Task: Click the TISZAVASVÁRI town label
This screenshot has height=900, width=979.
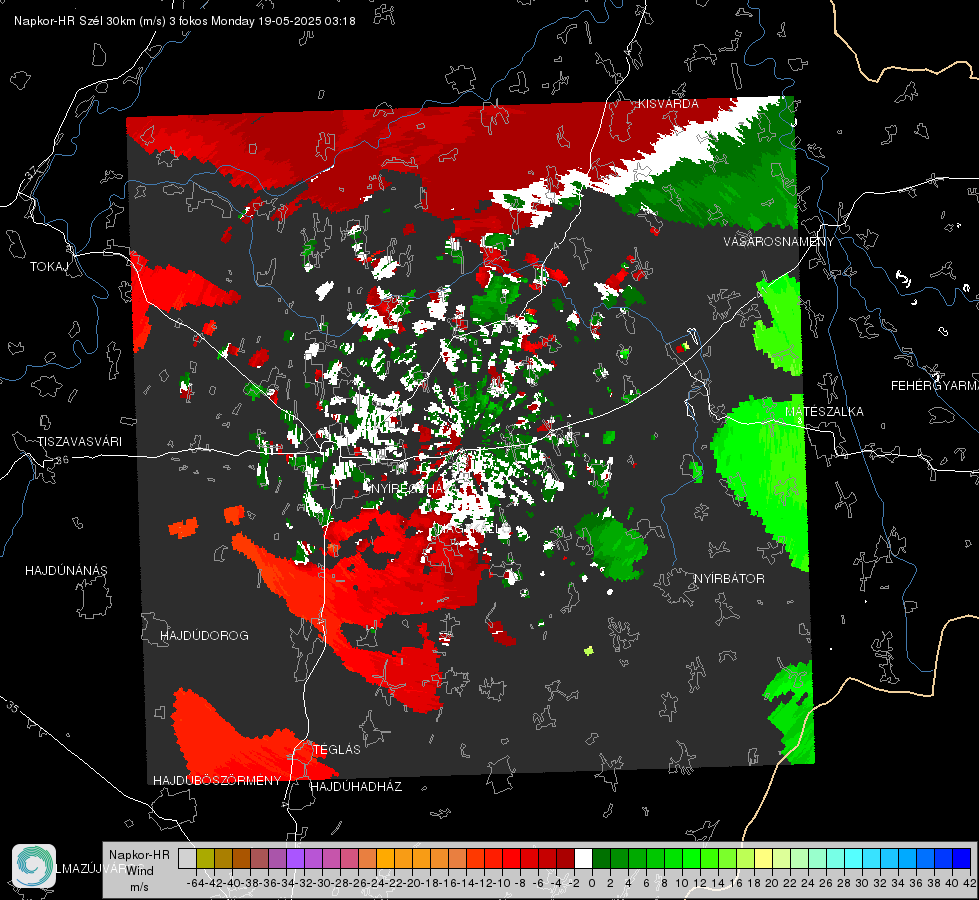Action: pos(79,442)
